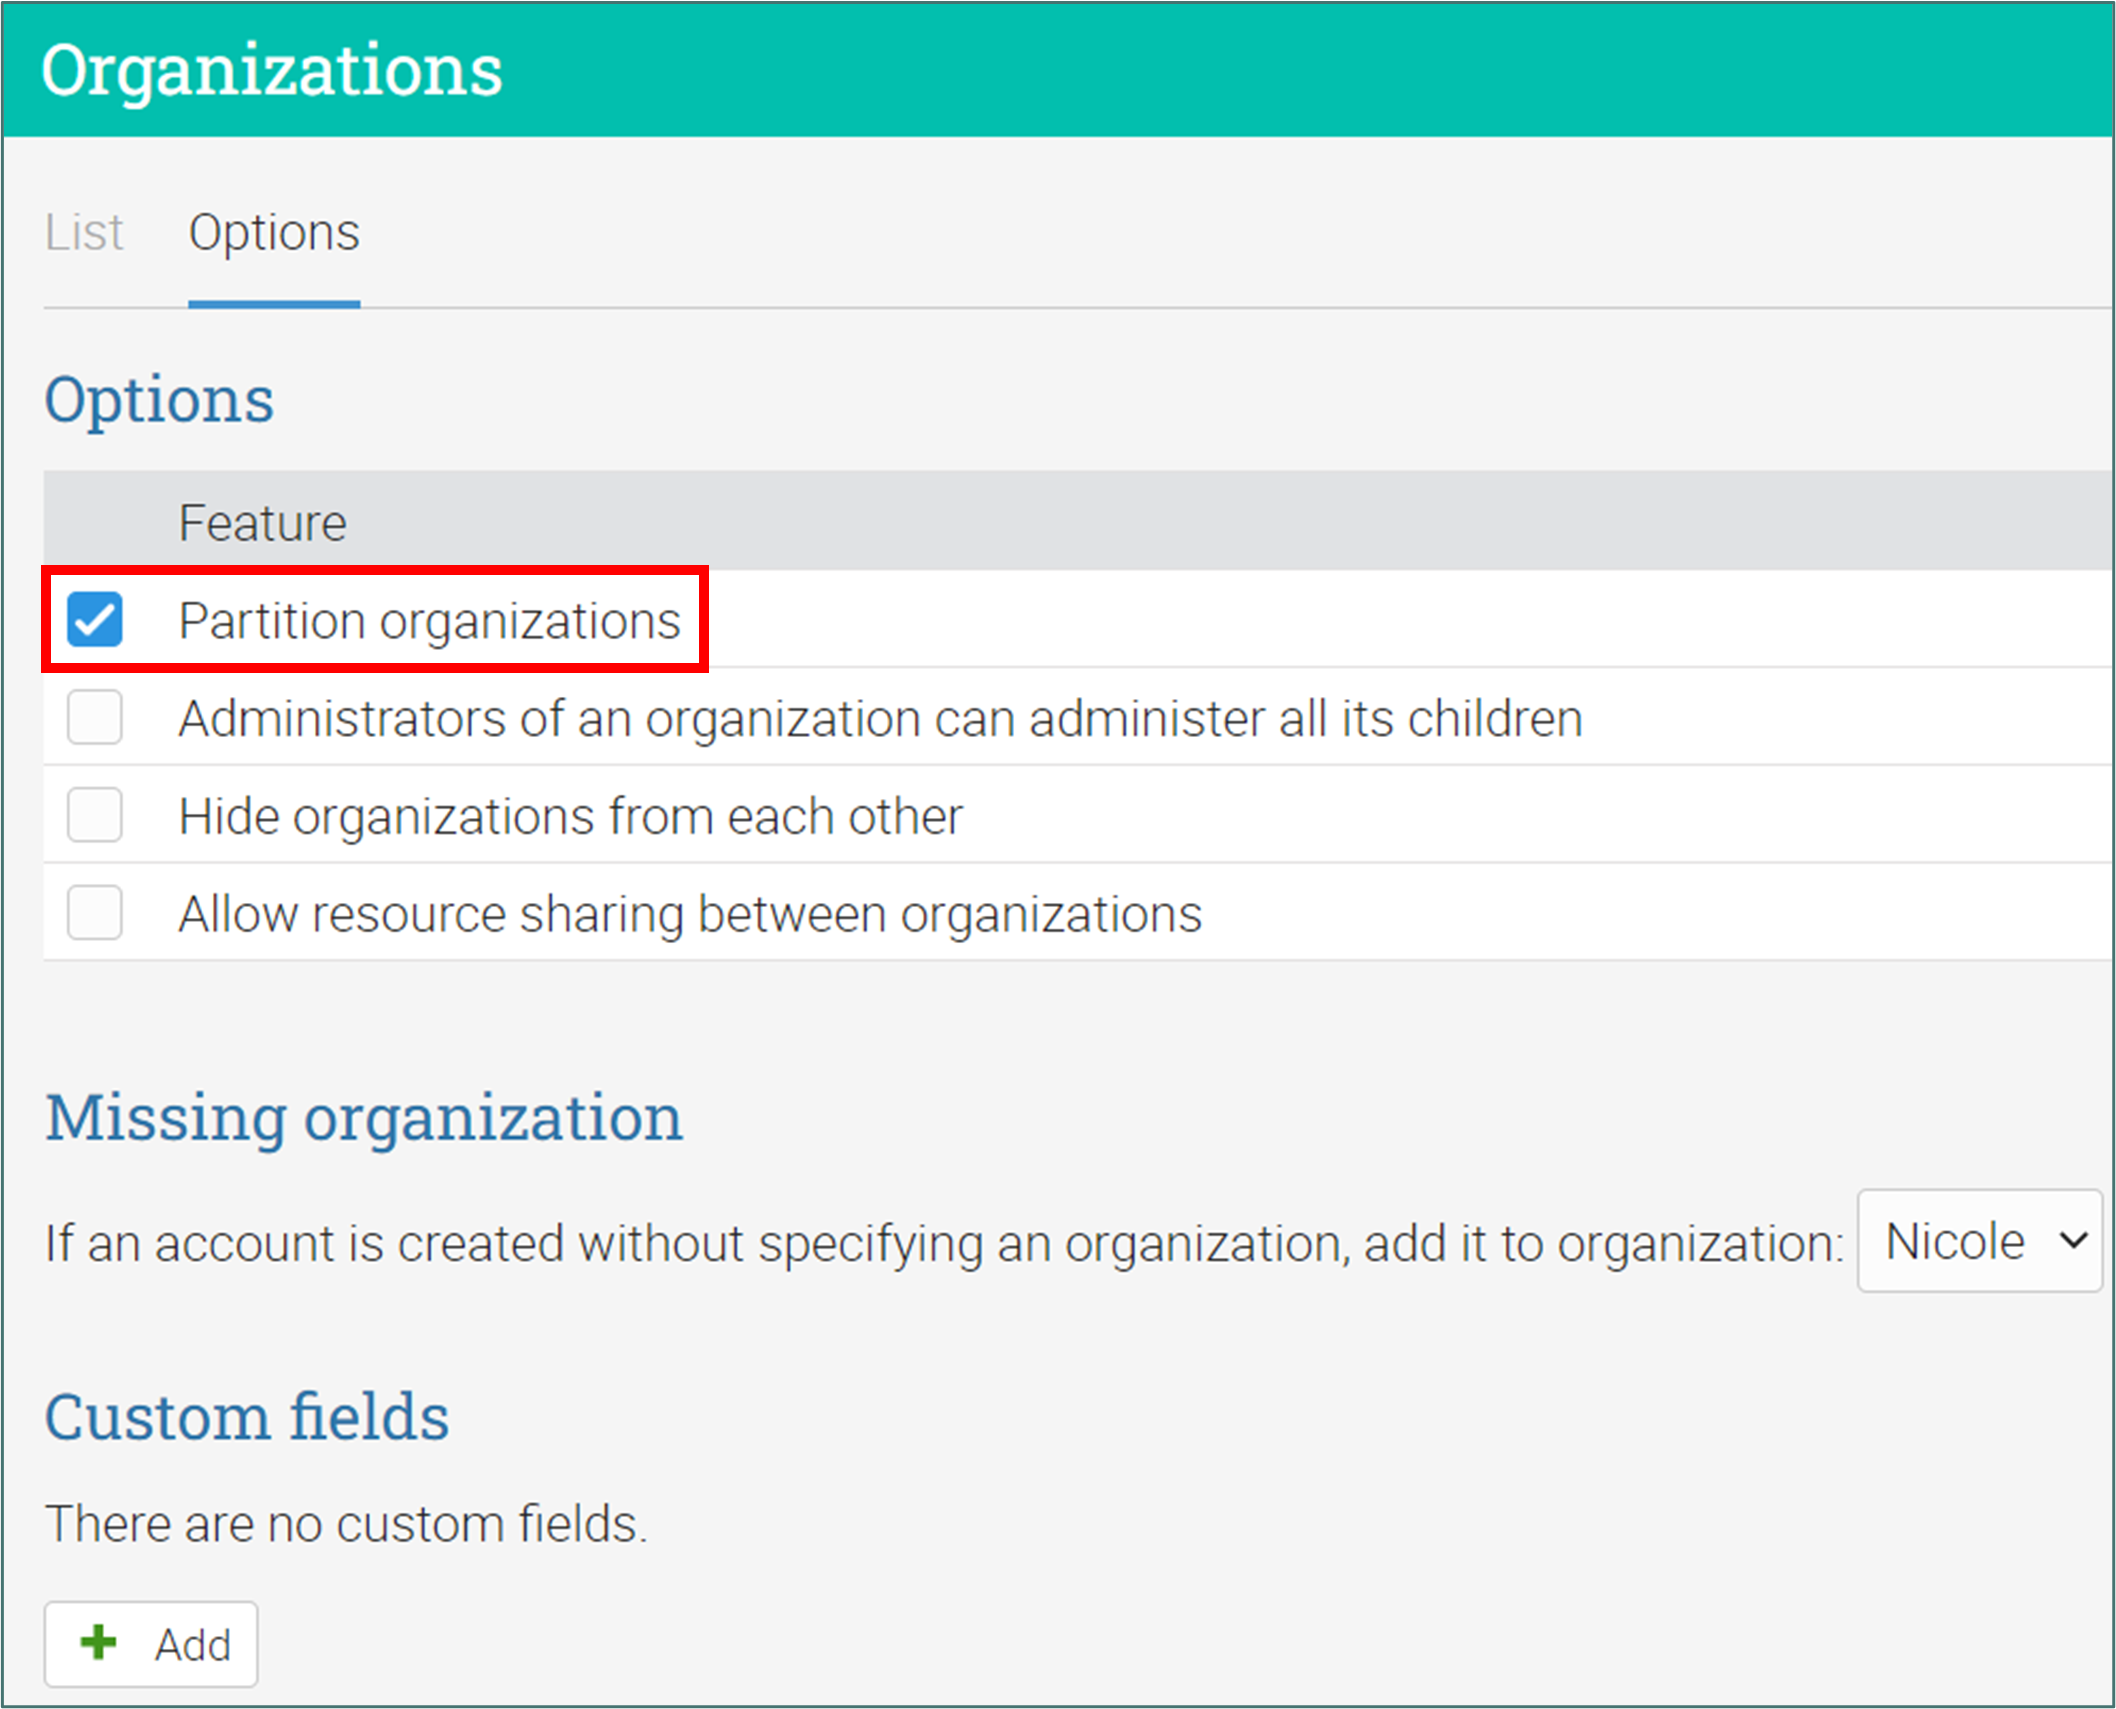Click the Organizations page title

tap(272, 70)
